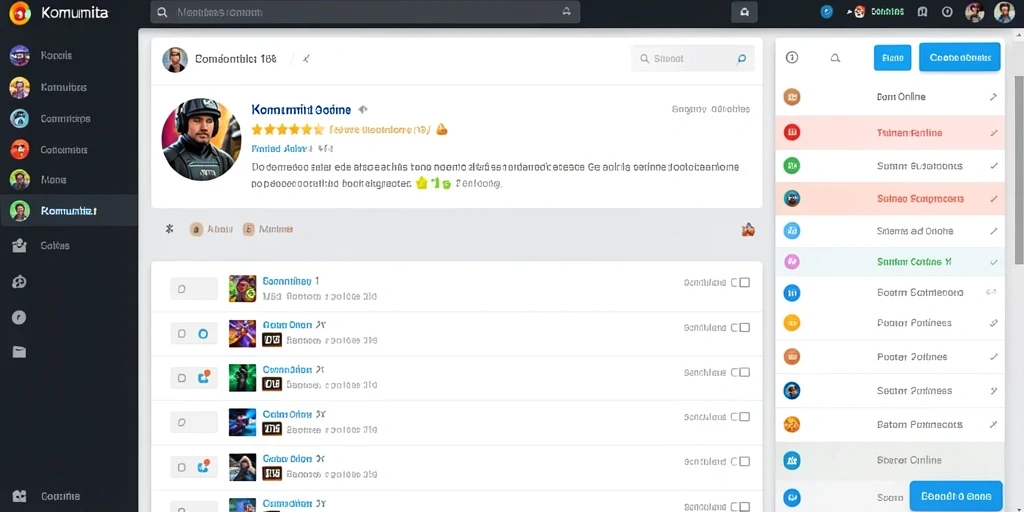Open the Kopaiis item's avatar in the sidebar

click(20, 56)
